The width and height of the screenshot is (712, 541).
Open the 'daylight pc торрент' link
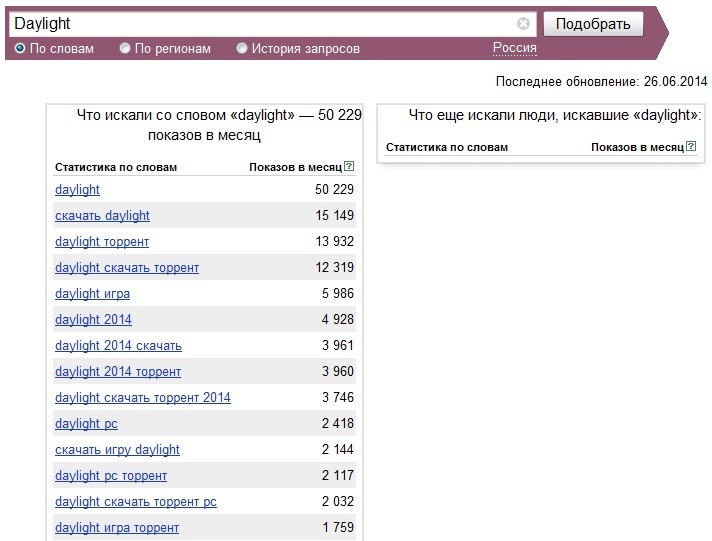pos(111,476)
